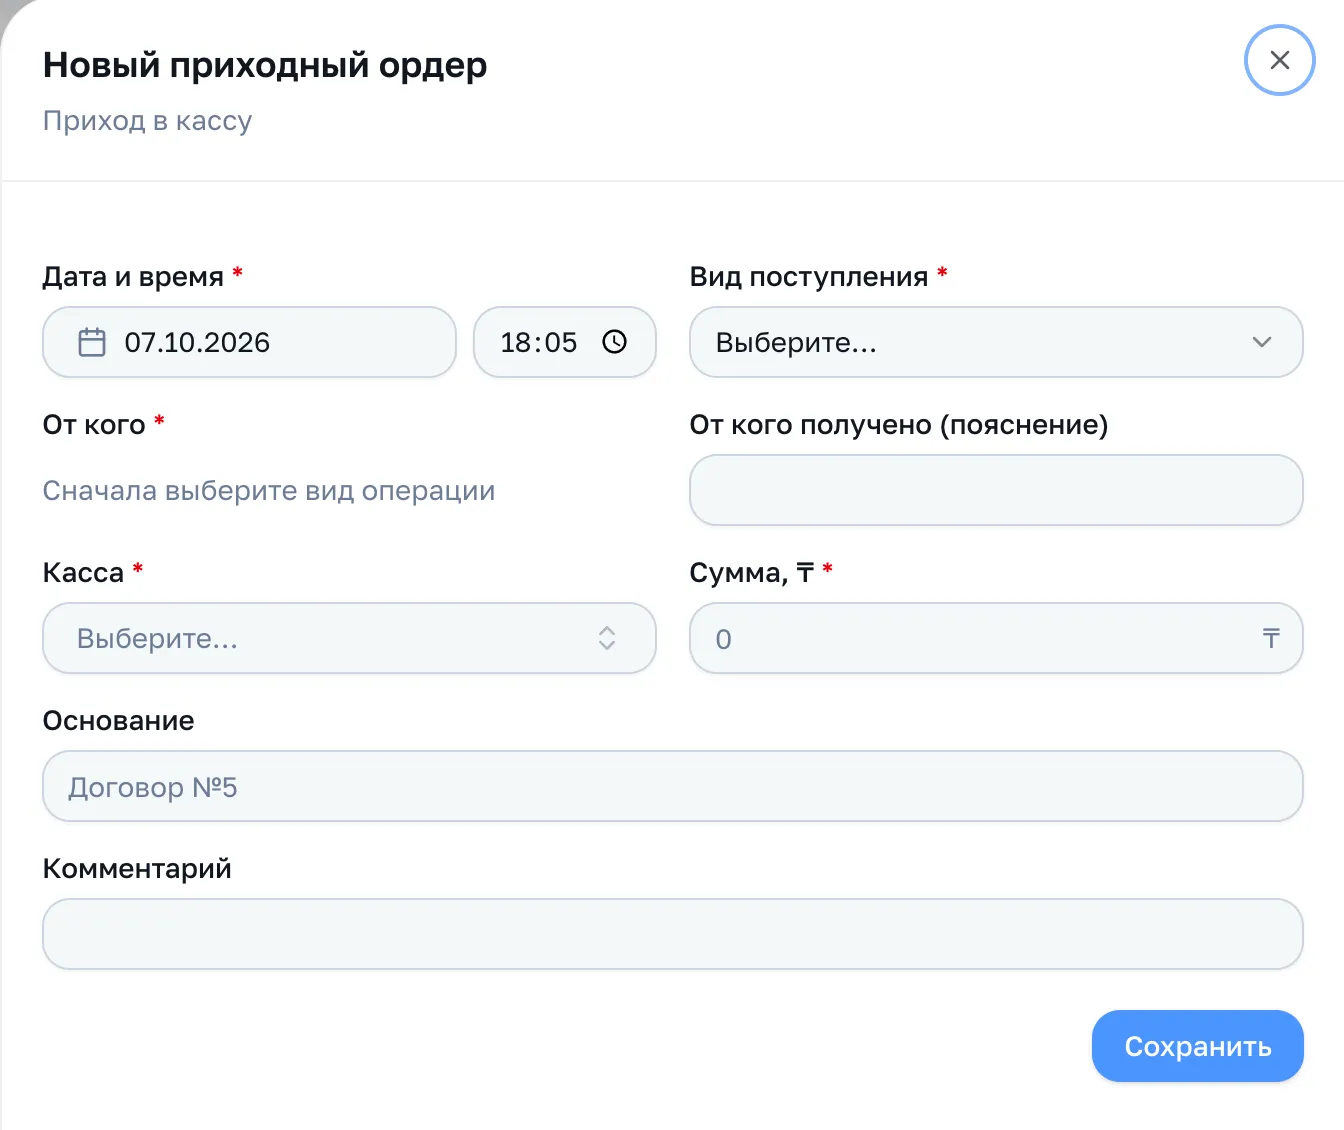
Task: Expand the Вид поступления dropdown chevron
Action: [x=1262, y=342]
